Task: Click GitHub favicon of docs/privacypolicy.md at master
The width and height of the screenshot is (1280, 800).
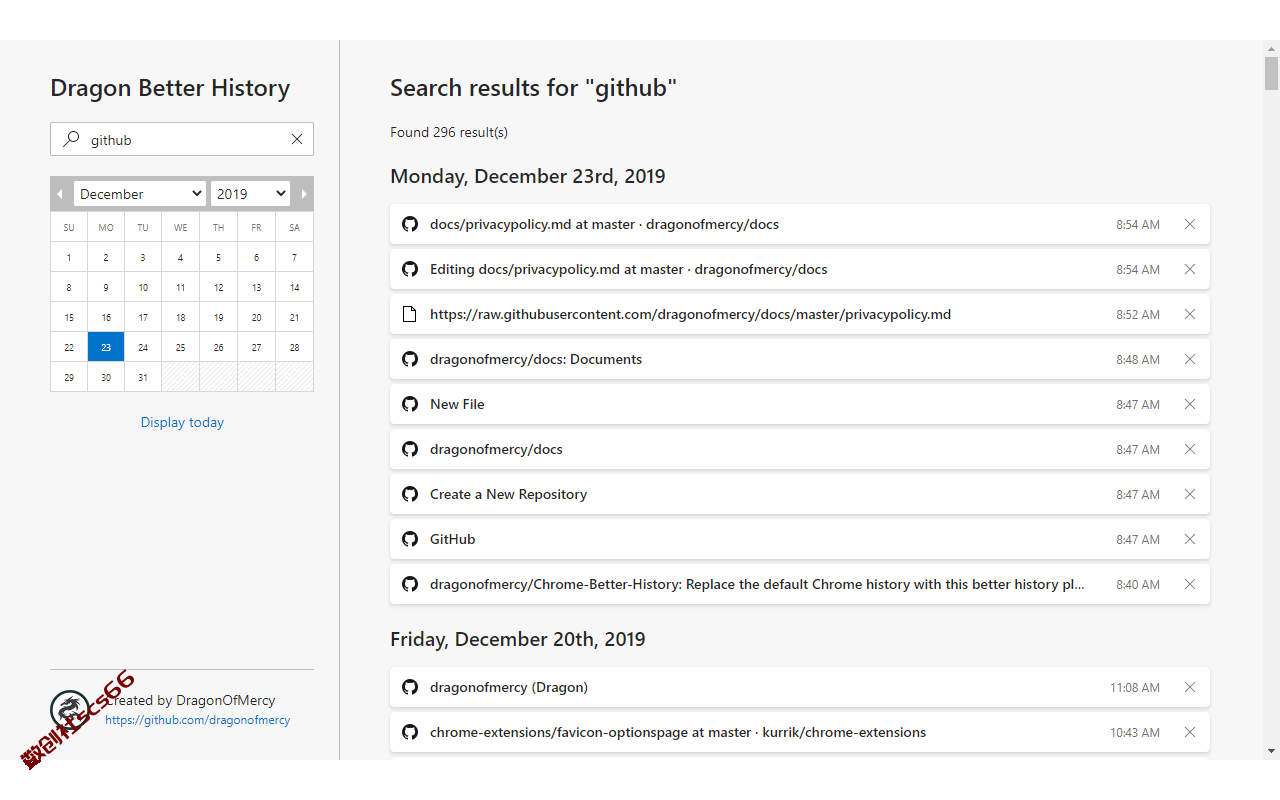Action: pyautogui.click(x=410, y=224)
